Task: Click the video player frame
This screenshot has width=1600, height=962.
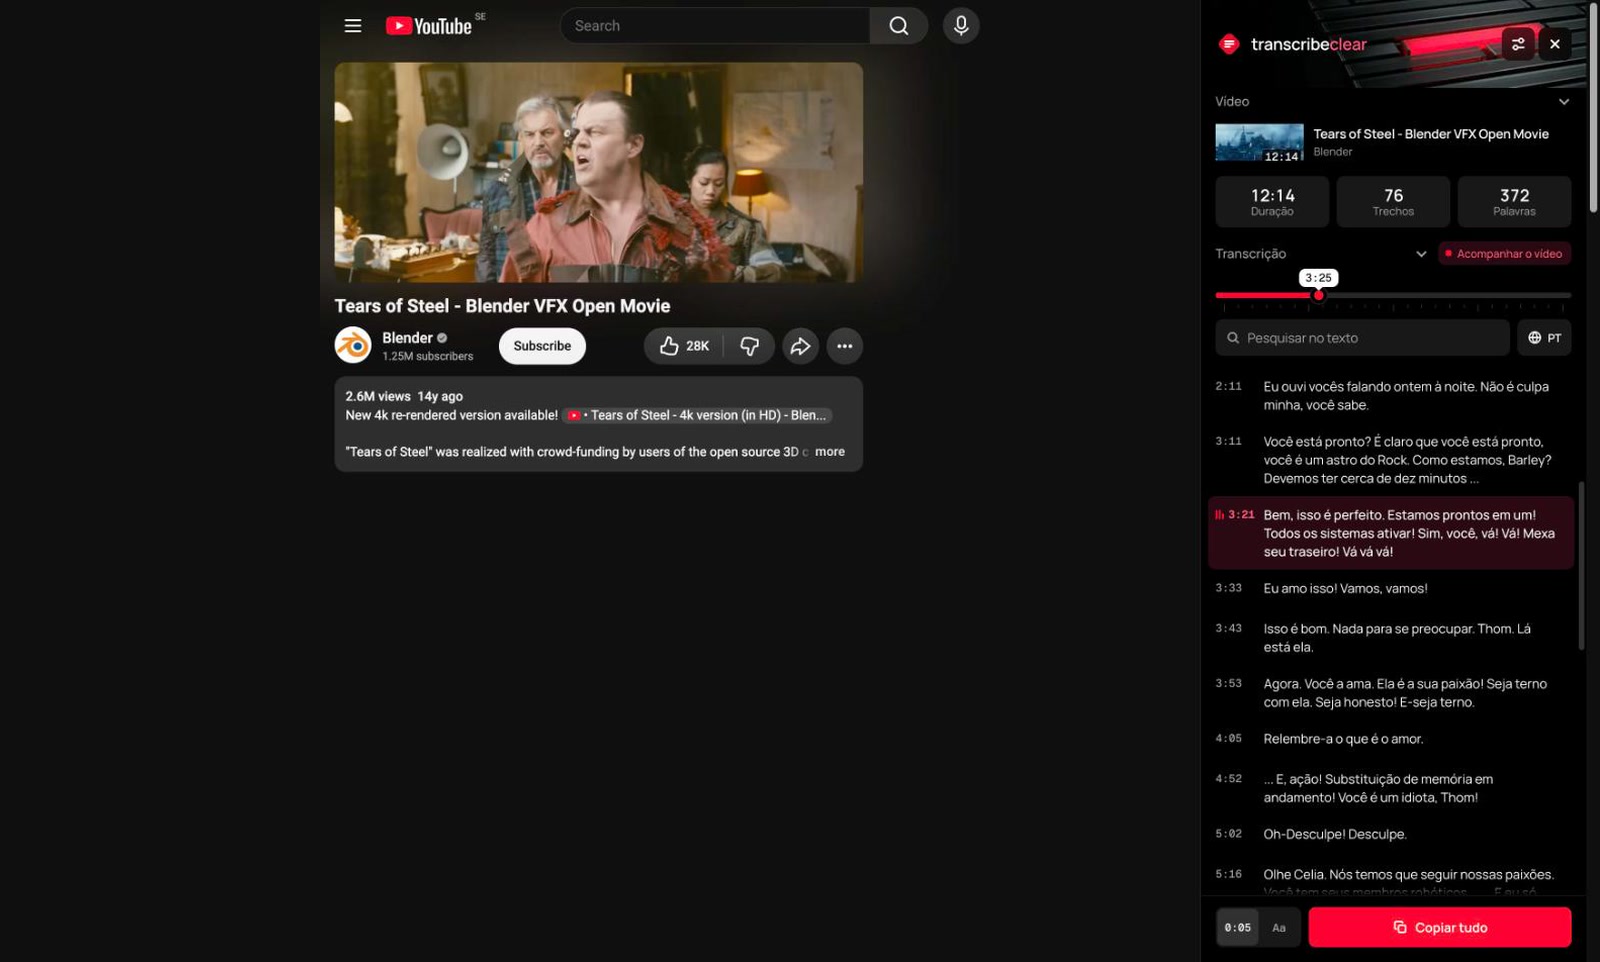Action: pyautogui.click(x=598, y=172)
